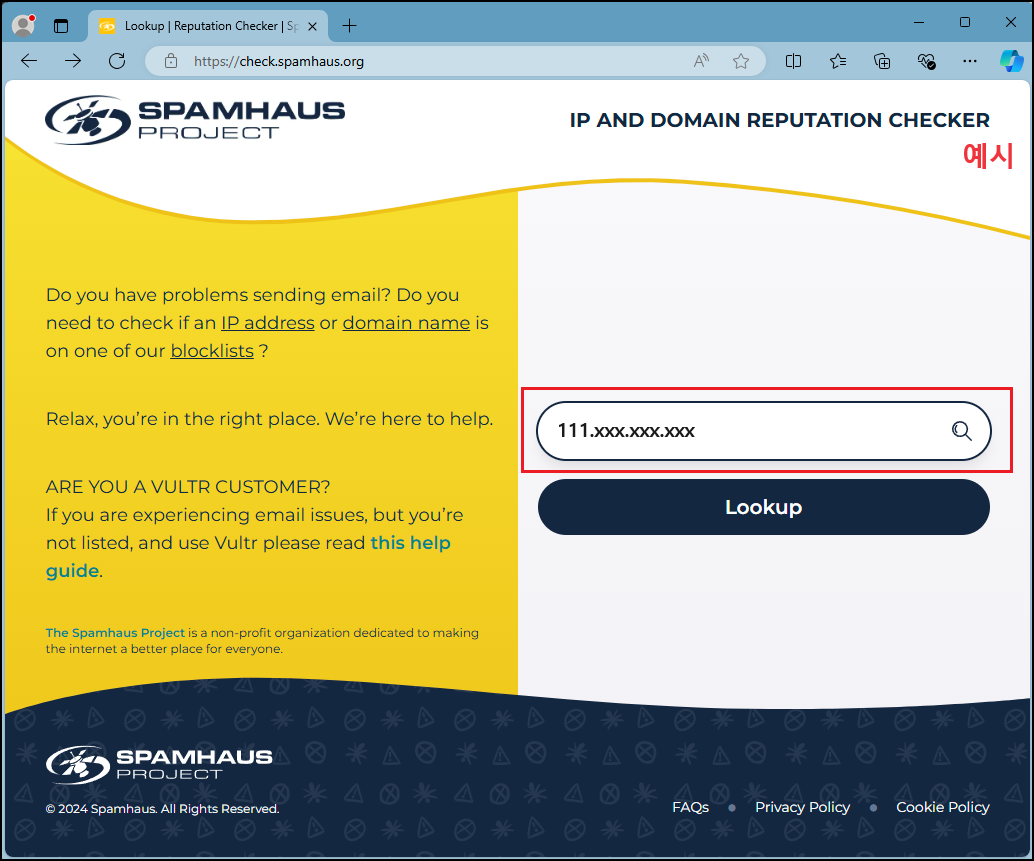This screenshot has height=861, width=1034.
Task: Open Privacy Policy footer link
Action: coord(803,807)
